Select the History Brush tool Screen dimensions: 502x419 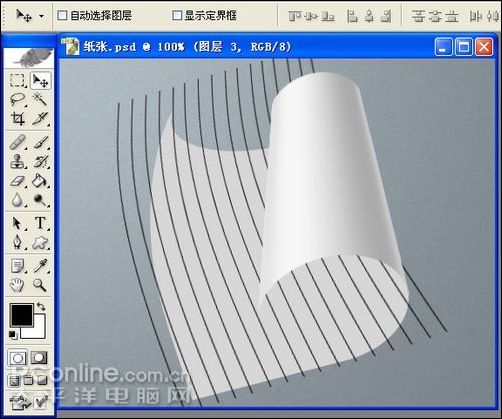coord(40,162)
